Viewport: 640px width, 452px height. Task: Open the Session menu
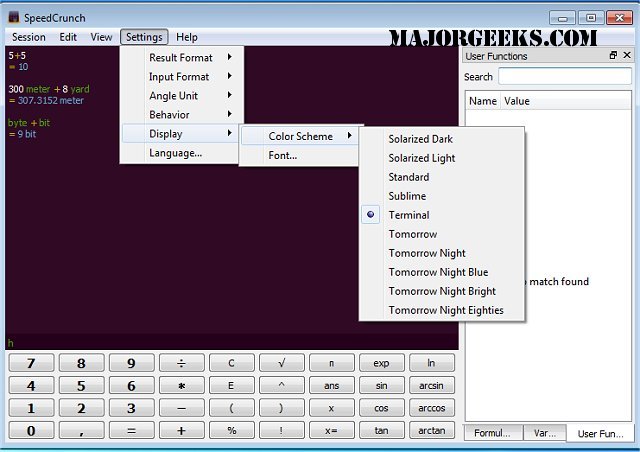point(29,37)
